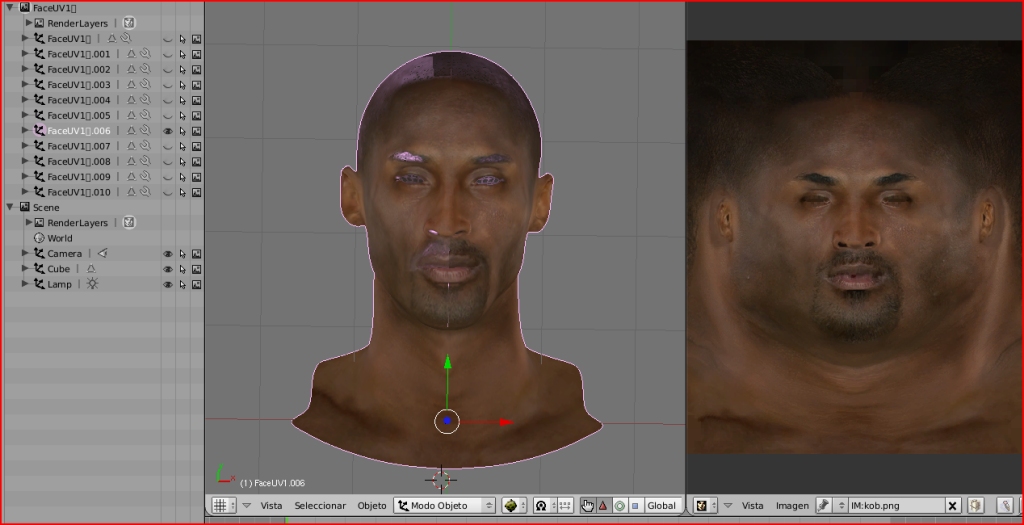The image size is (1024, 525).
Task: Select the translate manipulator arrow icon
Action: (603, 506)
